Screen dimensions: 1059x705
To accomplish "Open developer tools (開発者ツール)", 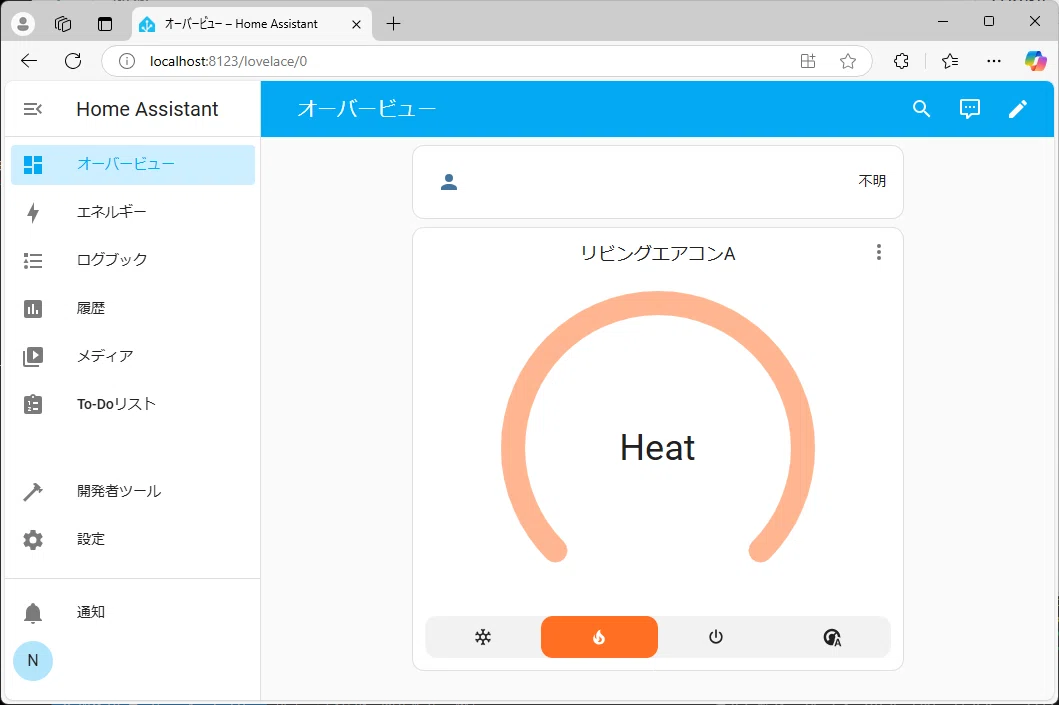I will [133, 492].
